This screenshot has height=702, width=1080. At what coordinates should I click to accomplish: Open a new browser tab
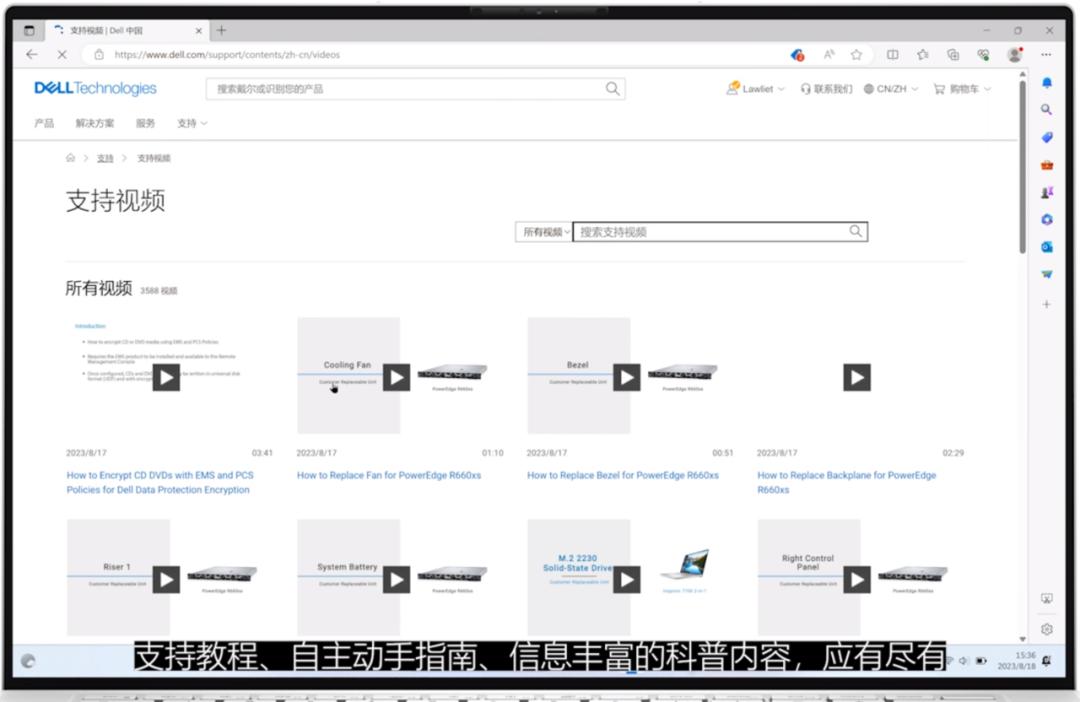point(221,30)
